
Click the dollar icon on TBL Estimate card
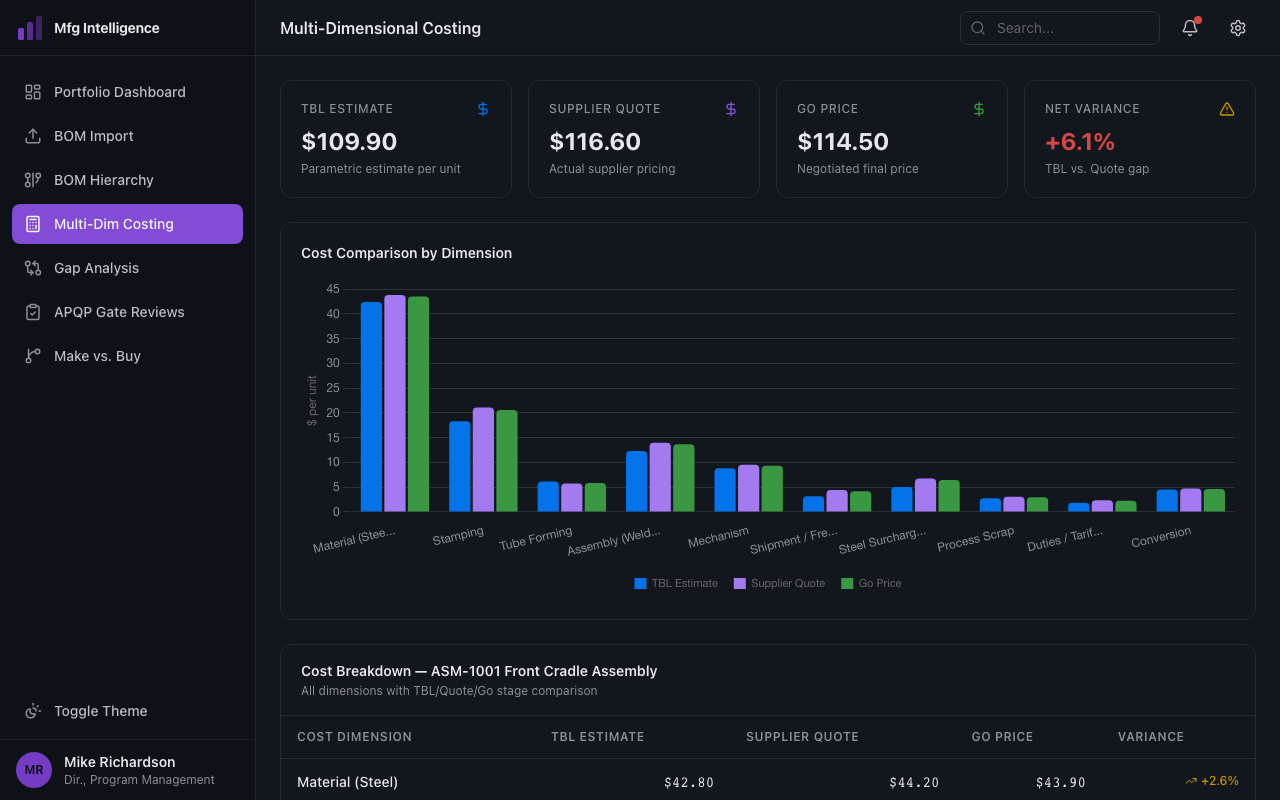tap(483, 108)
